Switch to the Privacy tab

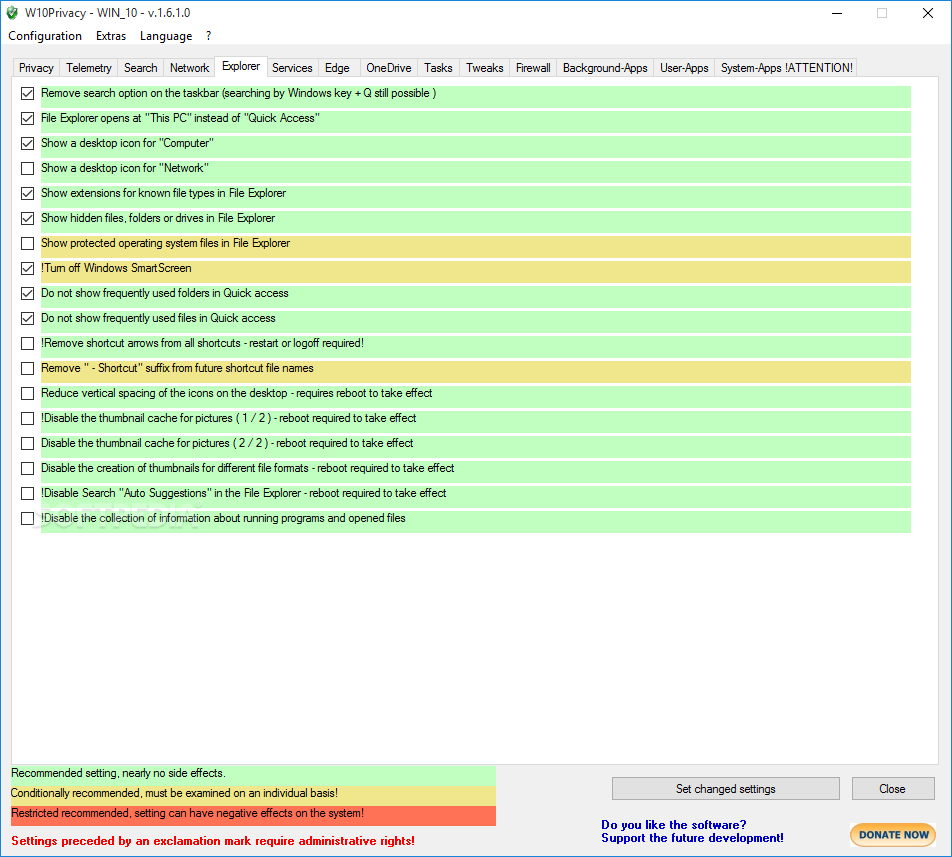tap(36, 68)
